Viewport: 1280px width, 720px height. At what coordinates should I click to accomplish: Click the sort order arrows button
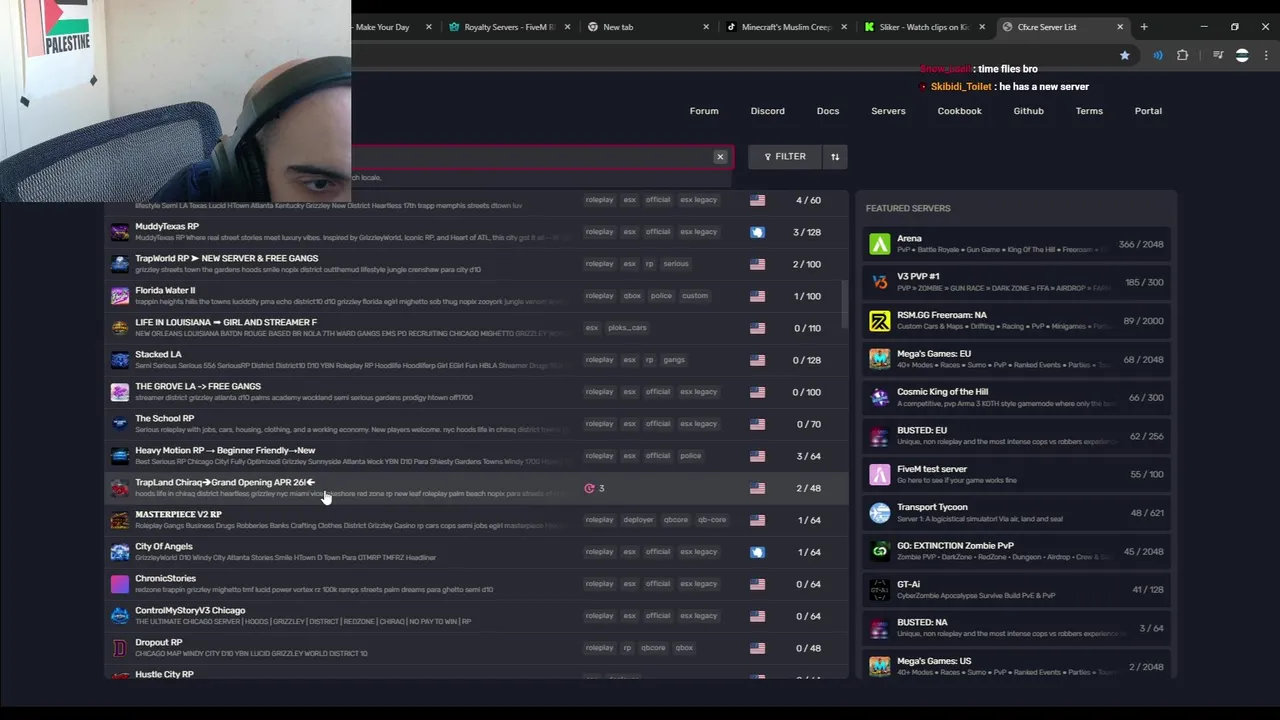click(x=835, y=156)
